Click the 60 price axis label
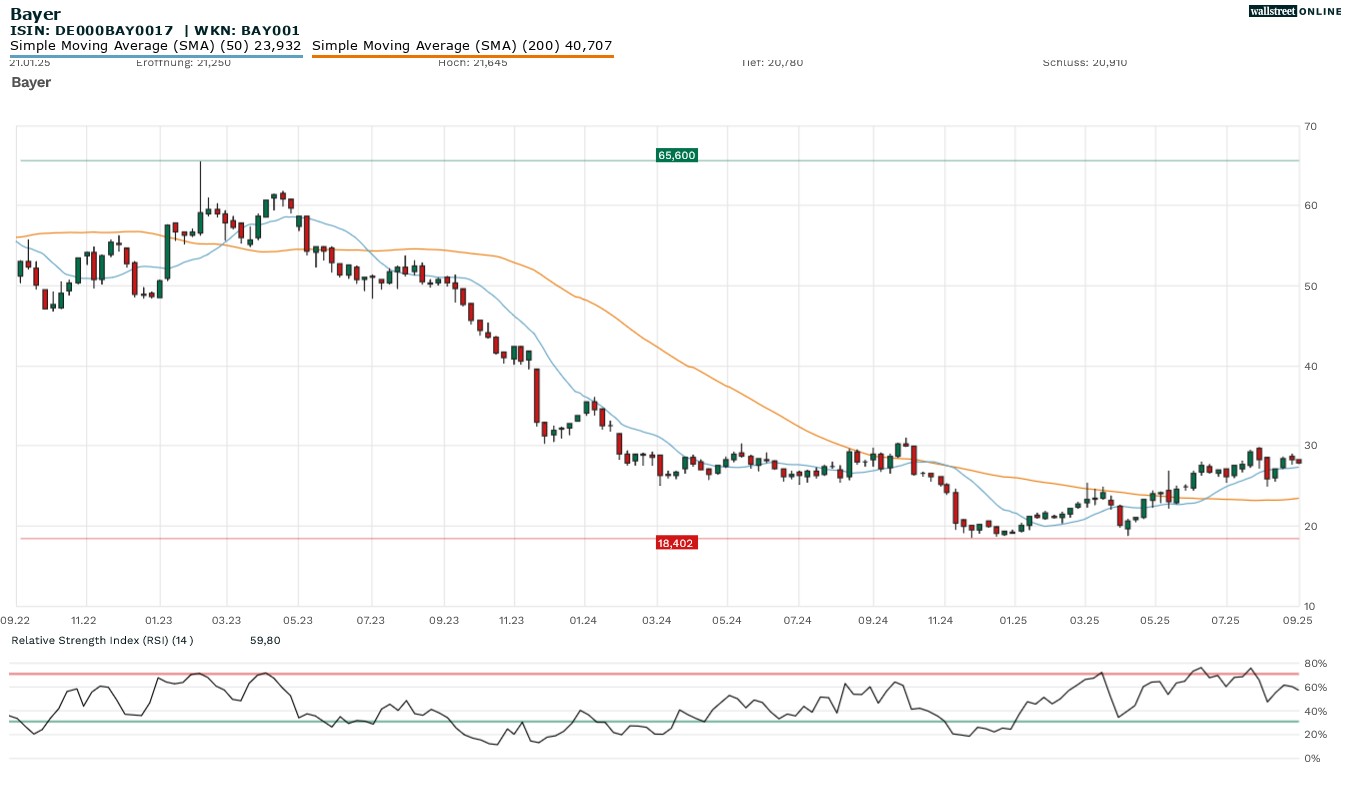The width and height of the screenshot is (1349, 786). [x=1310, y=206]
